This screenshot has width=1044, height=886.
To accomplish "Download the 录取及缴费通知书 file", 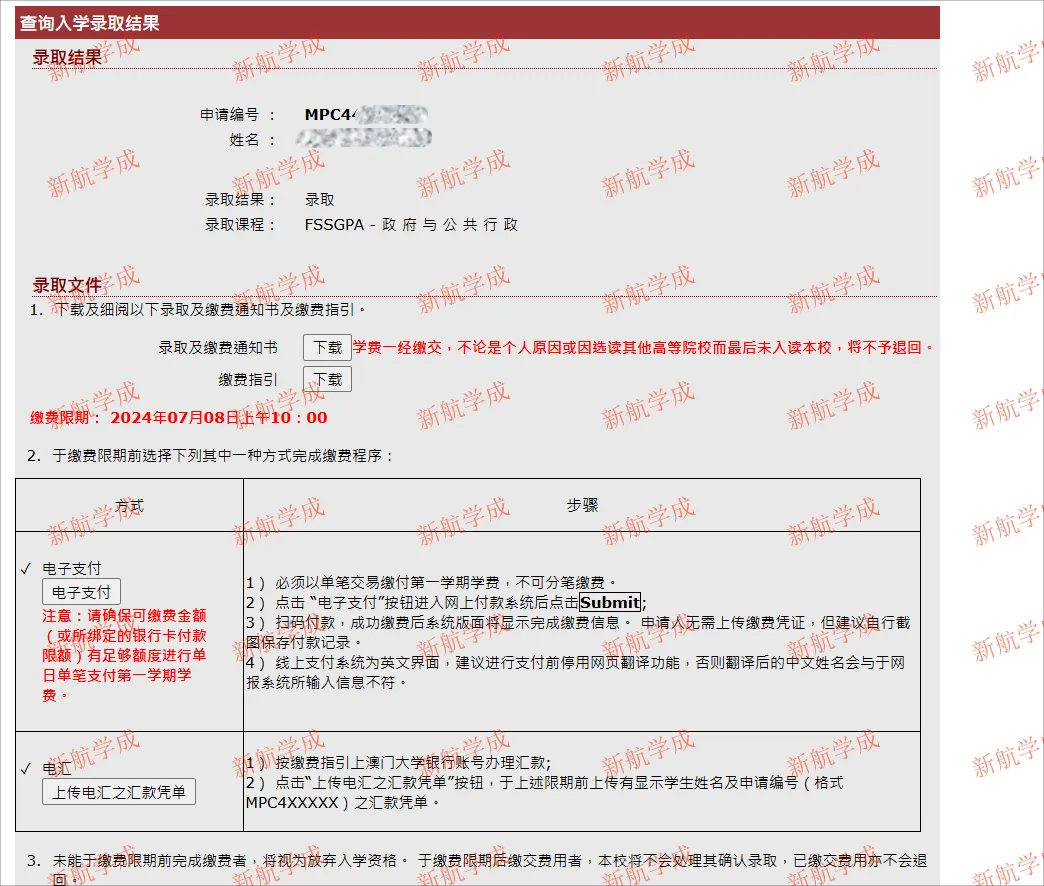I will pyautogui.click(x=327, y=347).
